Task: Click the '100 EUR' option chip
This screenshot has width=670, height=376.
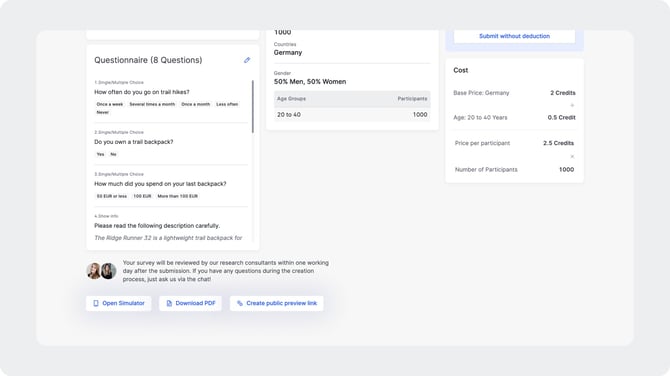Action: coord(142,196)
